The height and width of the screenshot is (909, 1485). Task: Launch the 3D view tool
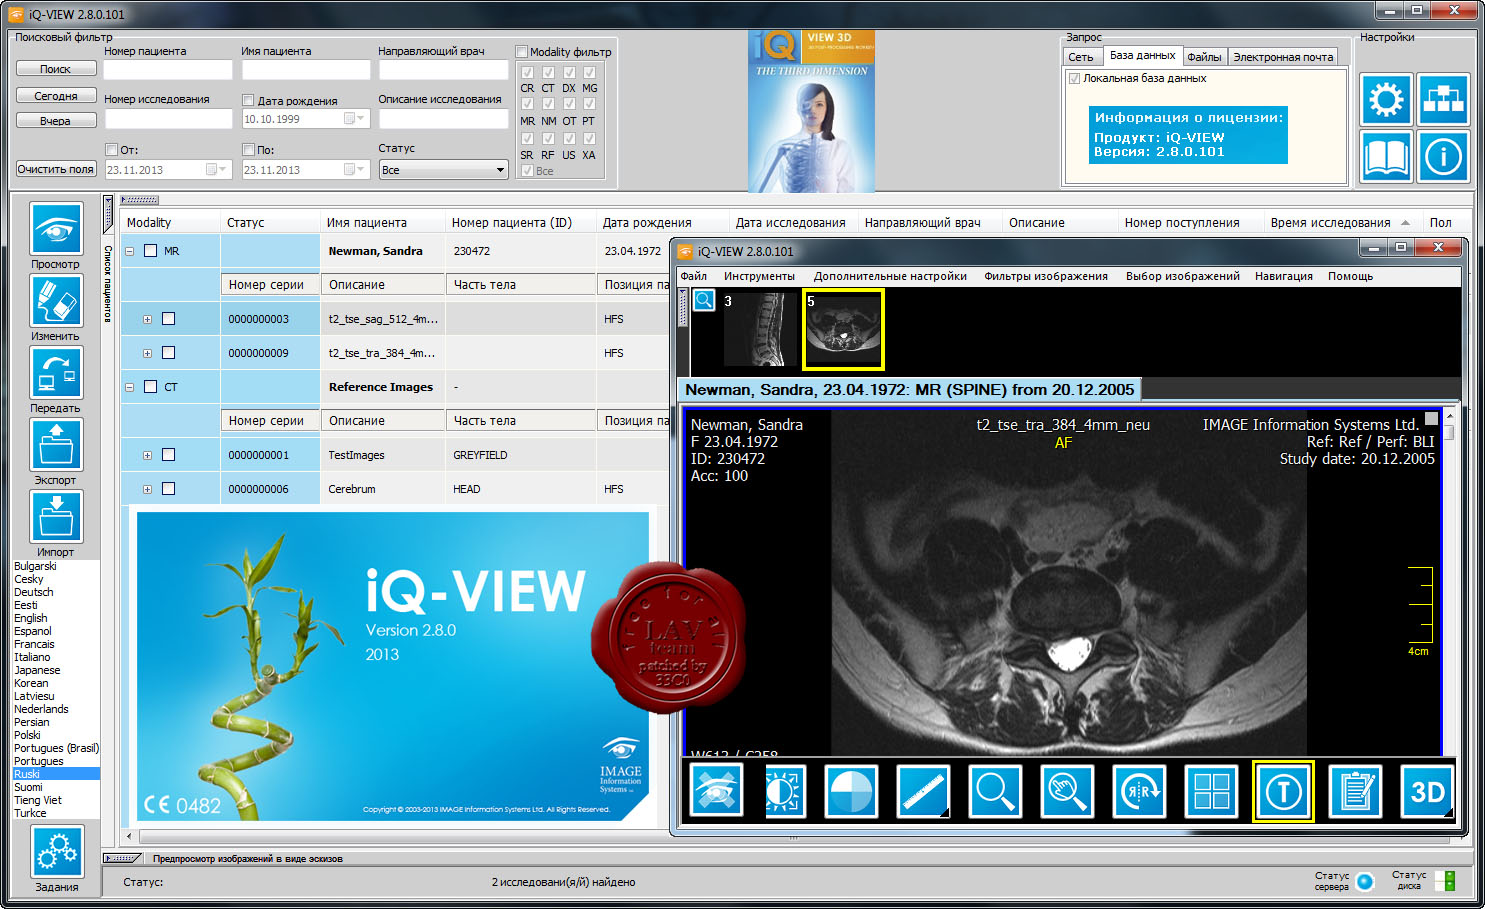pyautogui.click(x=1427, y=791)
